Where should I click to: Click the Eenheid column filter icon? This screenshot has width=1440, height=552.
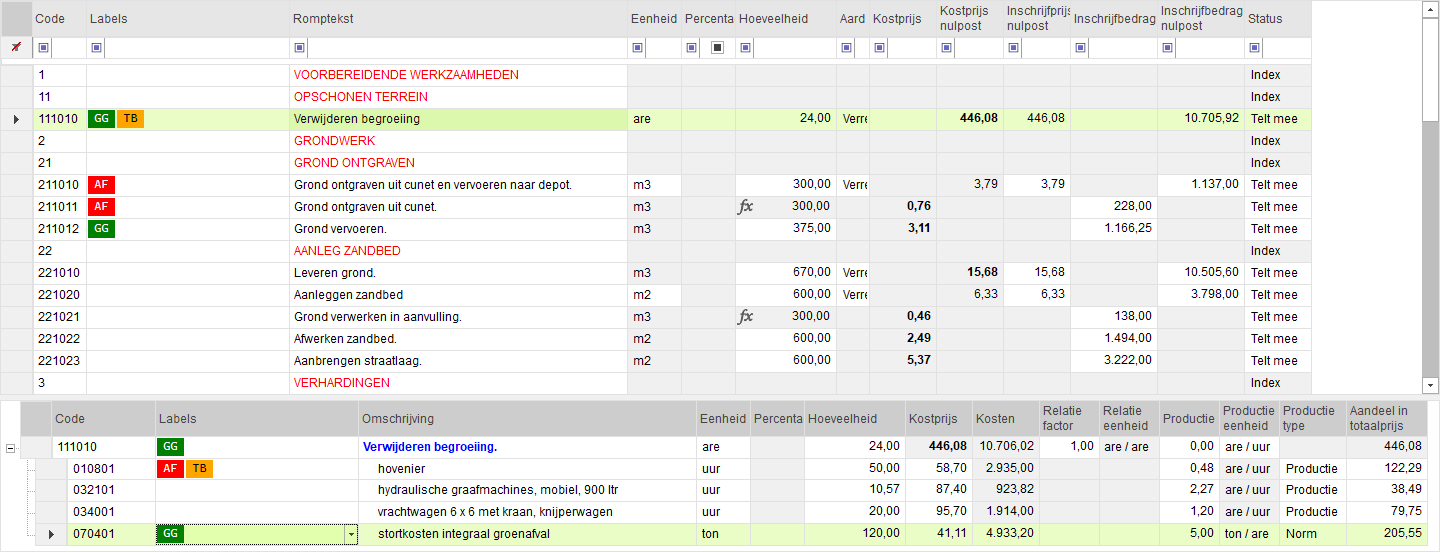pos(637,47)
